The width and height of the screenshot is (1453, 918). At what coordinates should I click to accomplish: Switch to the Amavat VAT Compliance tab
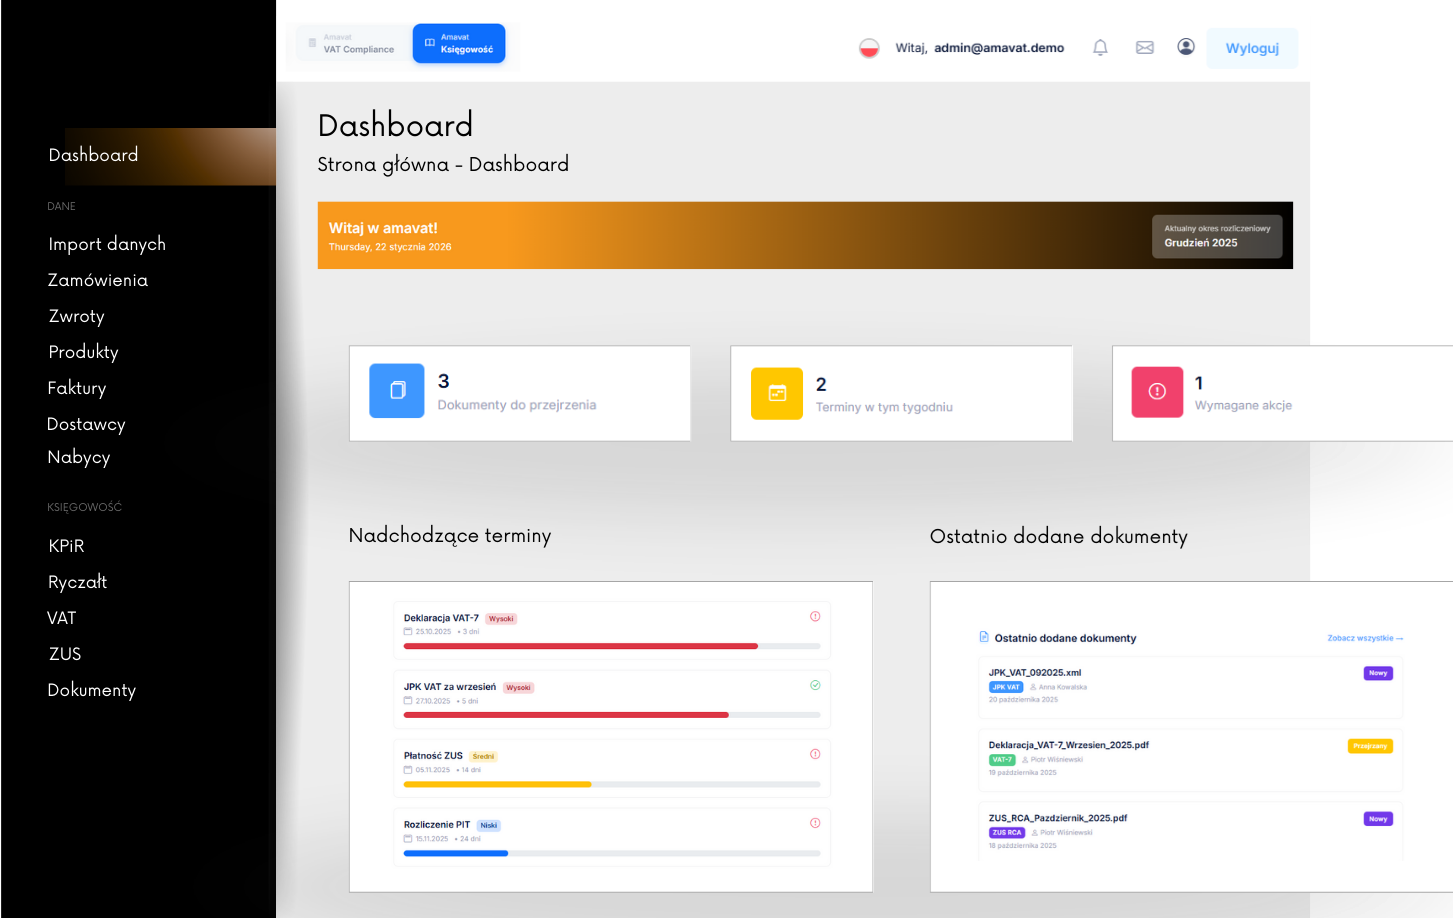click(353, 44)
